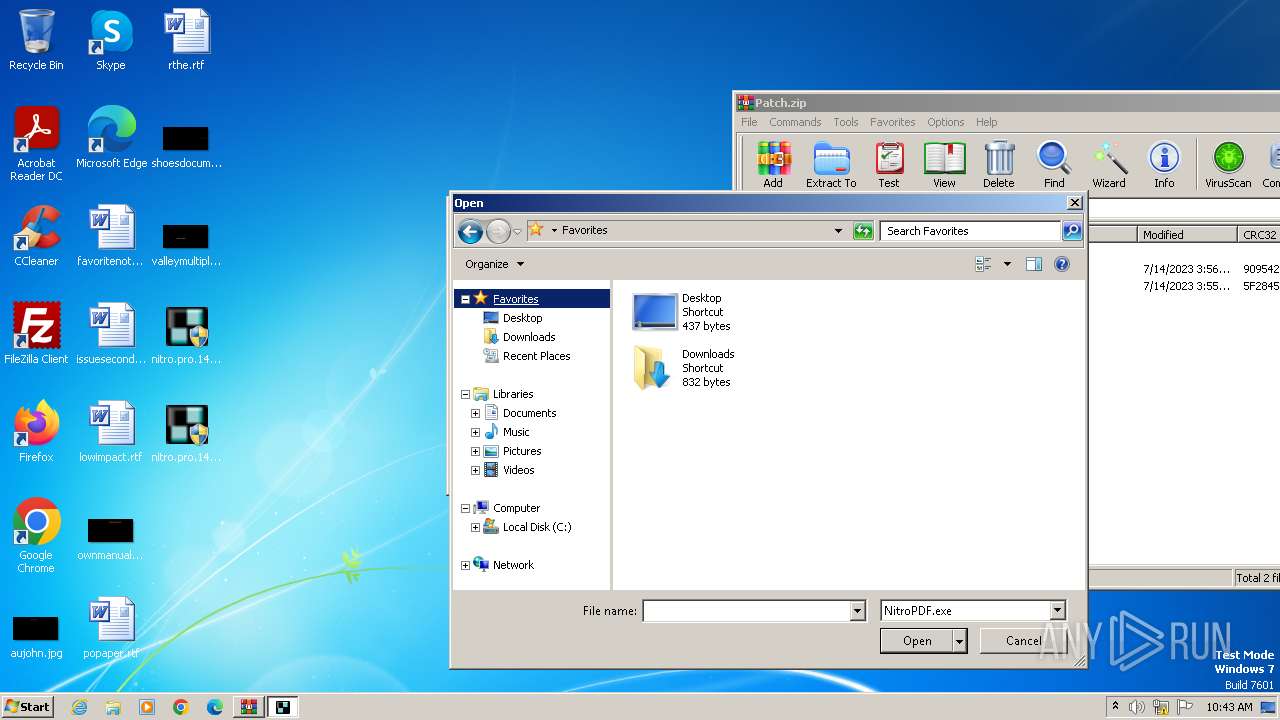The height and width of the screenshot is (720, 1280).
Task: Select Google Chrome desktop icon
Action: tap(36, 536)
